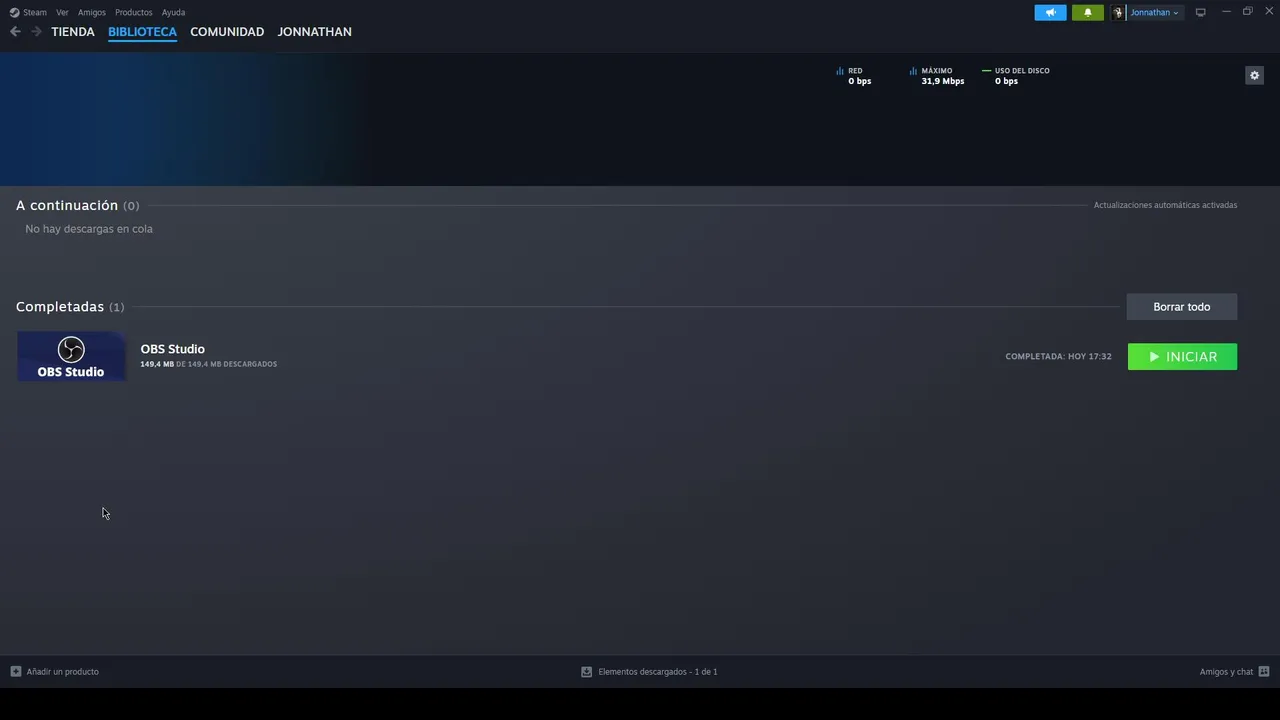This screenshot has width=1280, height=720.
Task: Open the megaphone announcements button
Action: point(1050,12)
